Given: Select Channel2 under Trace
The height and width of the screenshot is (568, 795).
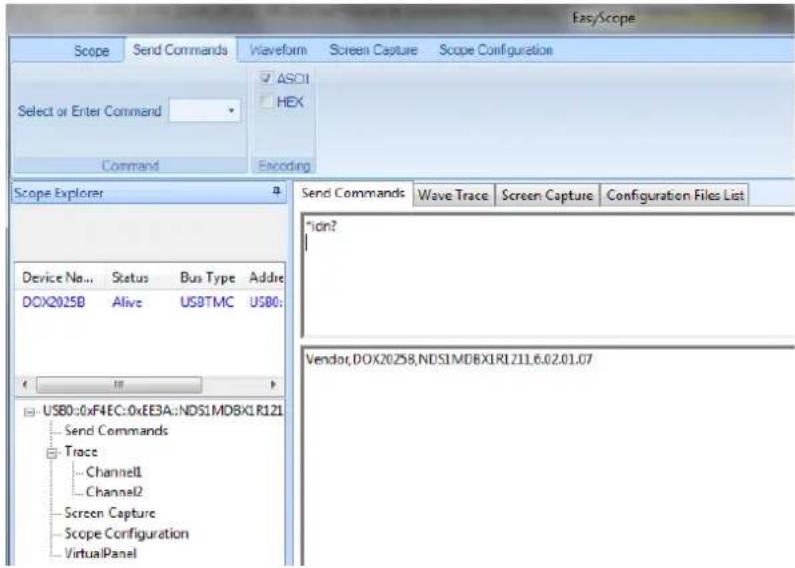Looking at the screenshot, I should pos(114,492).
